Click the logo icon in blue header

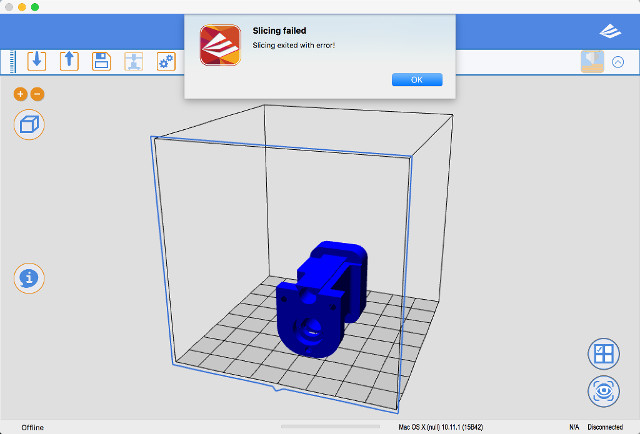pos(610,31)
